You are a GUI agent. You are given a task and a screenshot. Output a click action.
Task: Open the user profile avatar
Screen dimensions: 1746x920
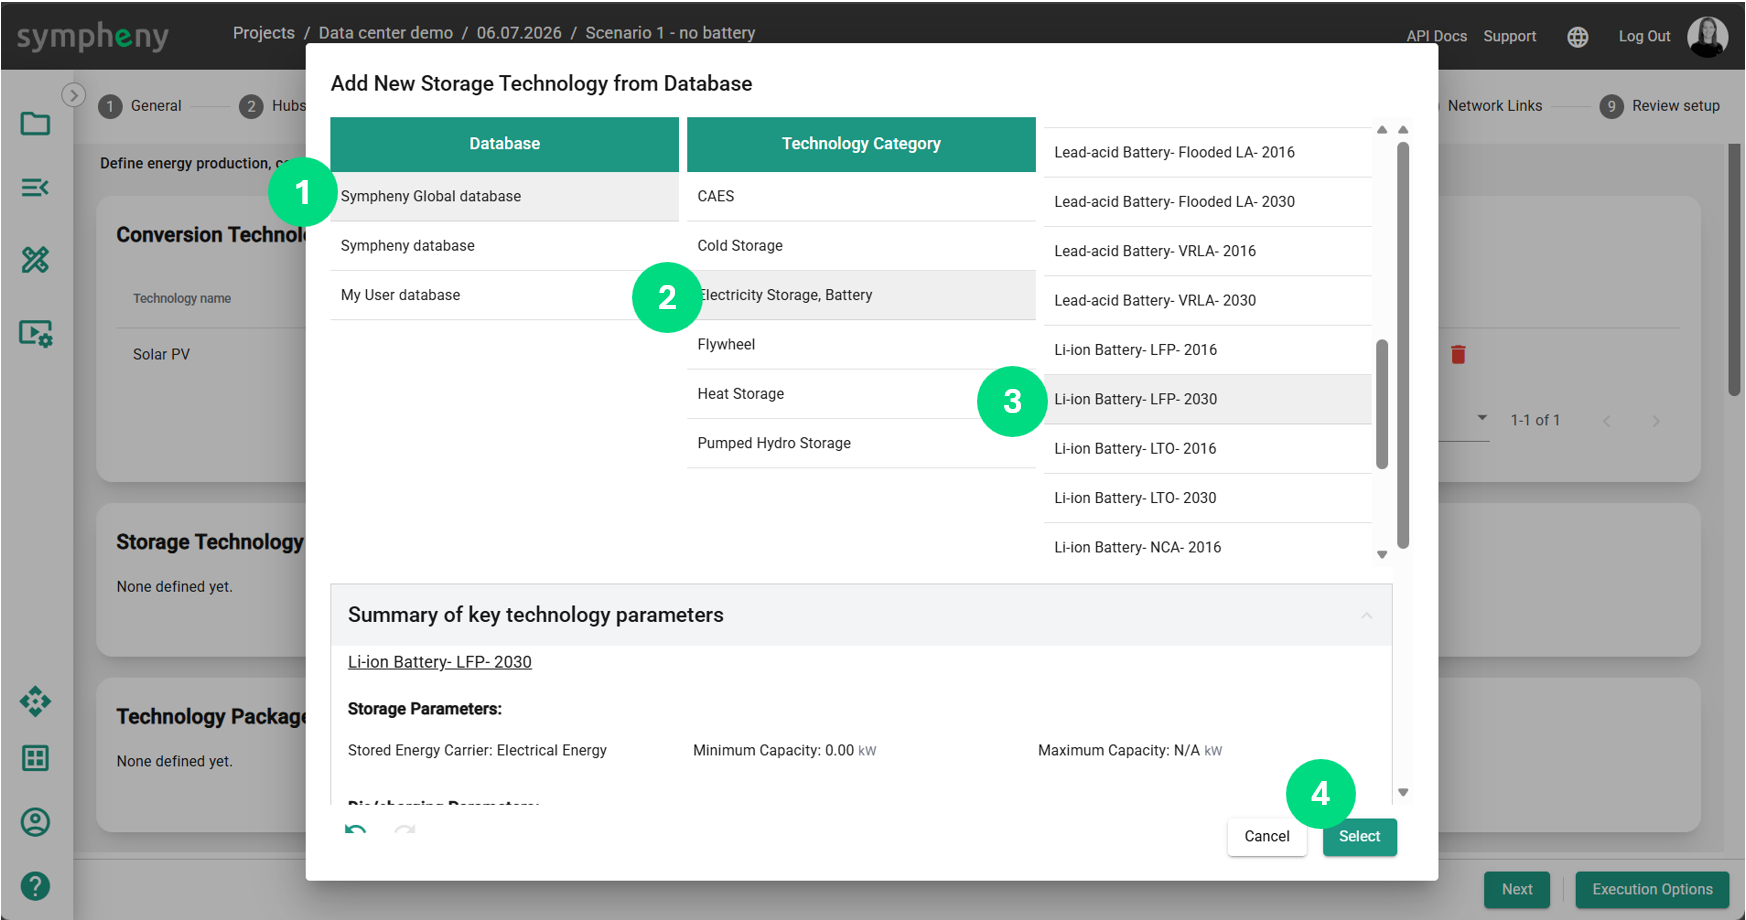click(x=1708, y=36)
